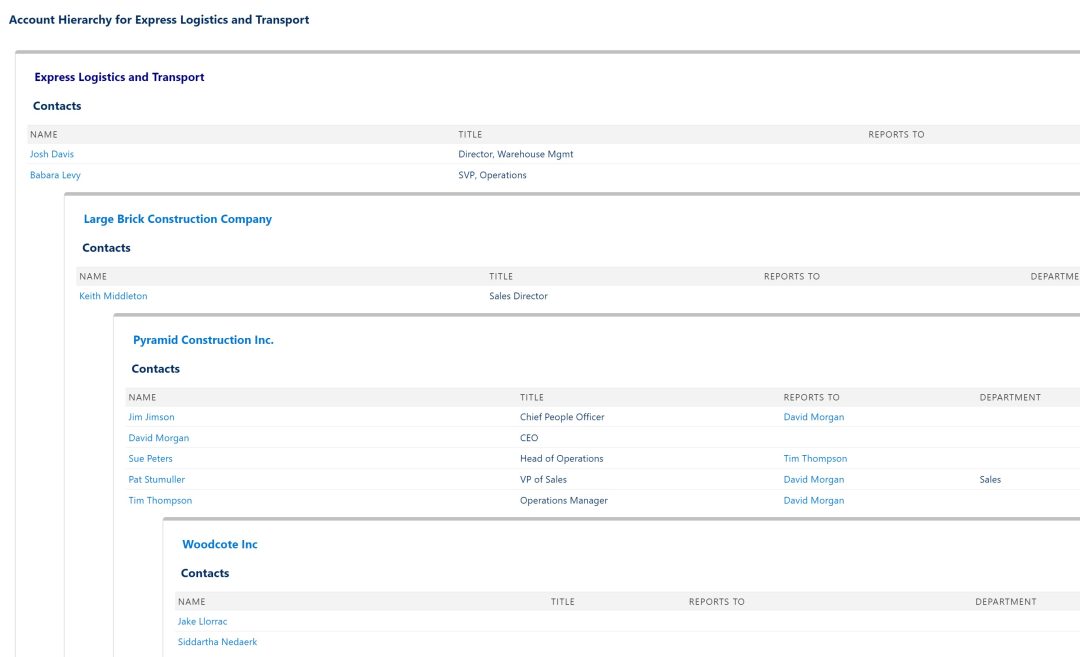
Task: Open Tim Thompson via Sue Peters' Reports To
Action: (x=816, y=458)
